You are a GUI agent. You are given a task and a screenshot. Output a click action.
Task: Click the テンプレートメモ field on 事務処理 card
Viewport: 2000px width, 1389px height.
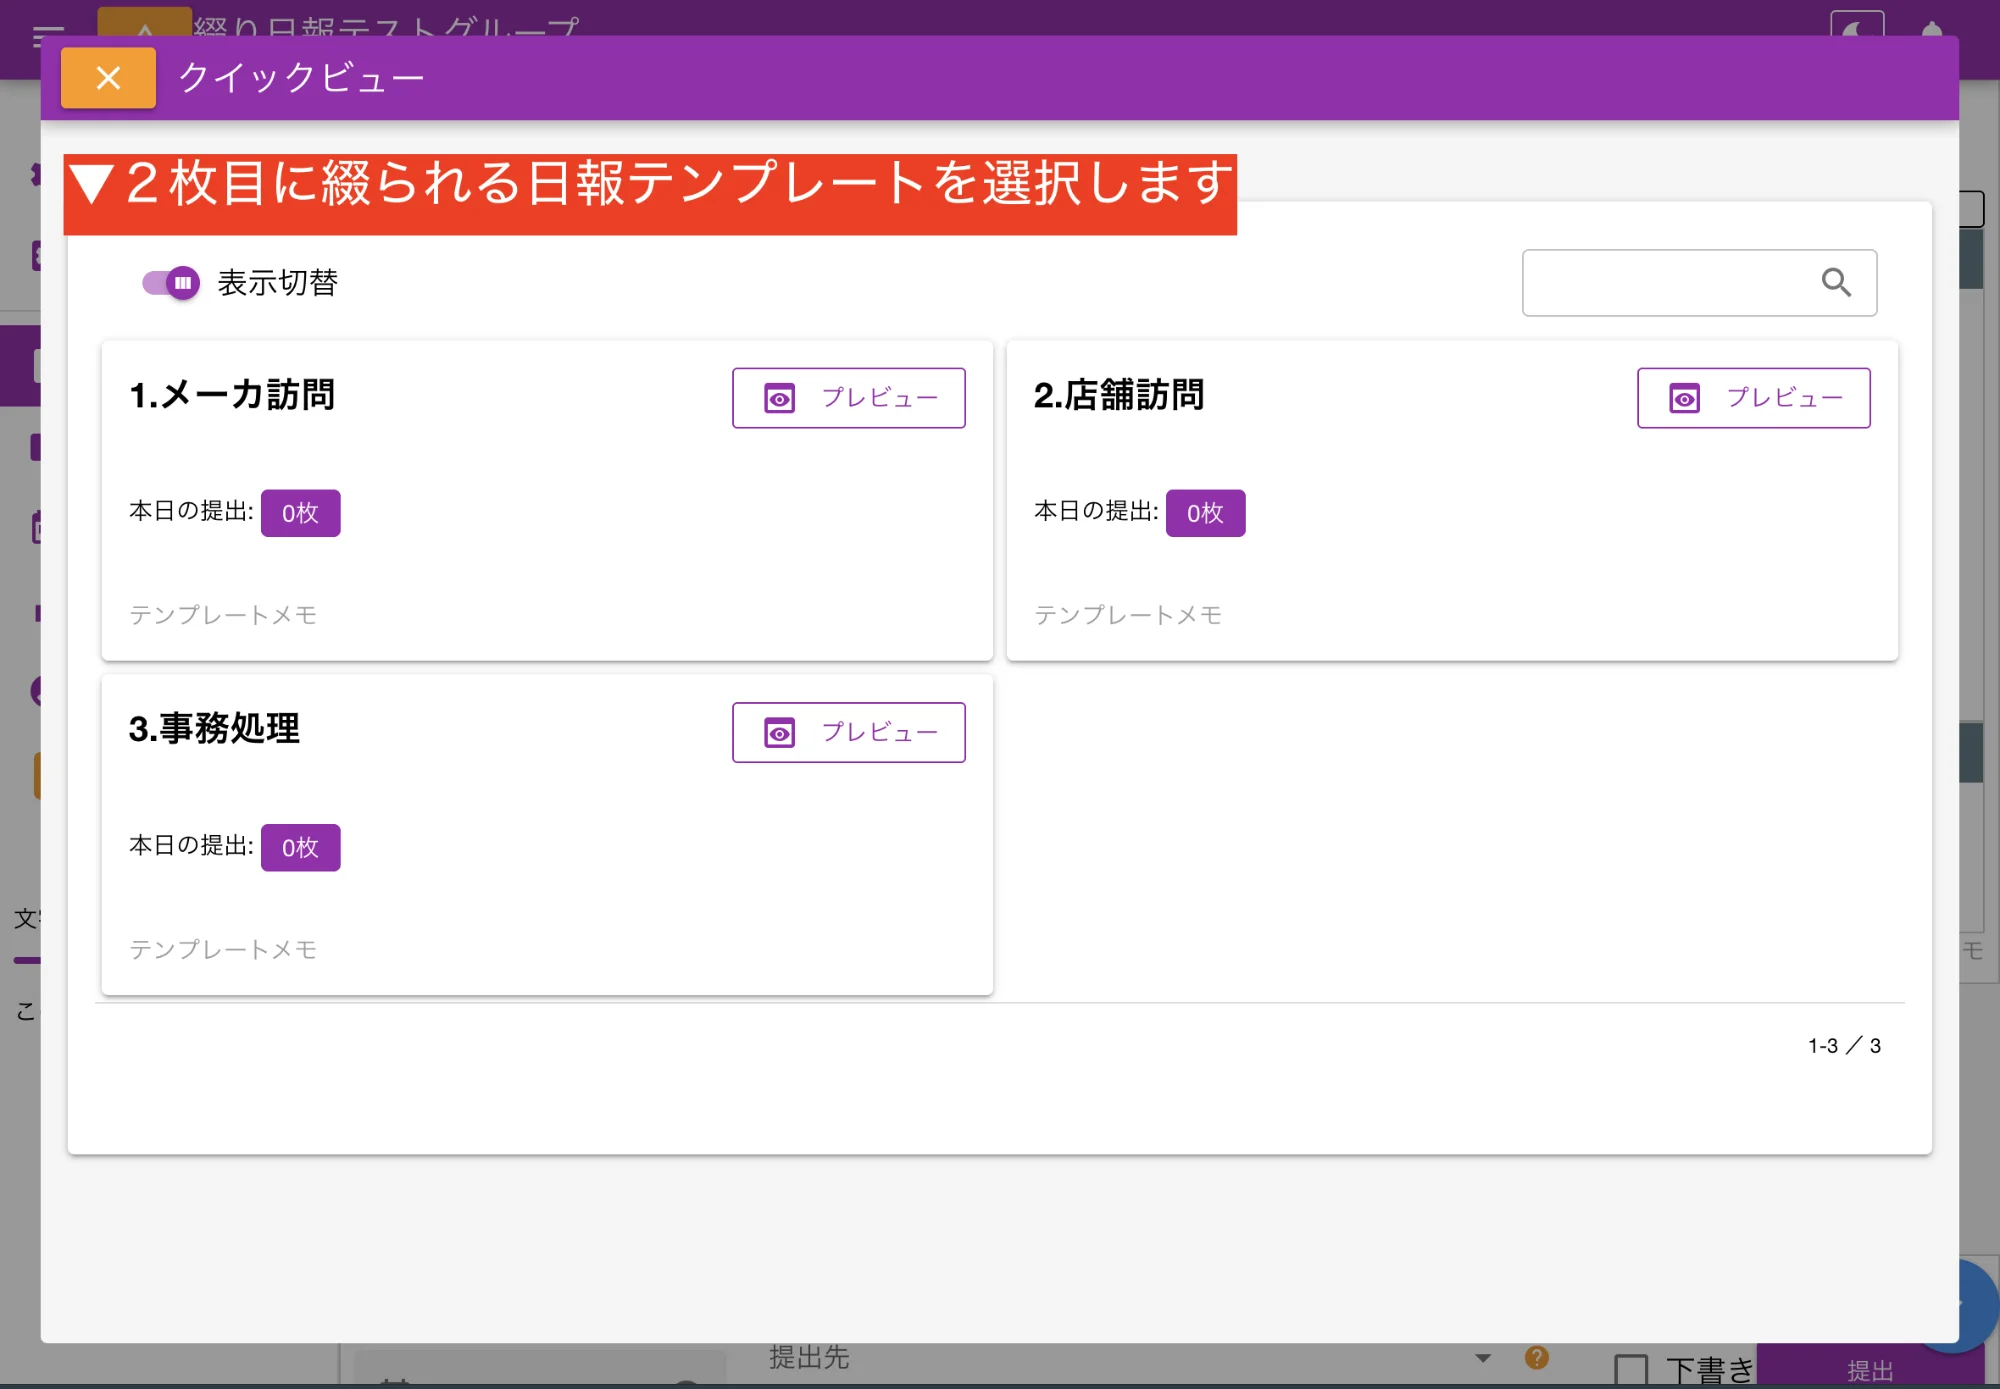[222, 949]
